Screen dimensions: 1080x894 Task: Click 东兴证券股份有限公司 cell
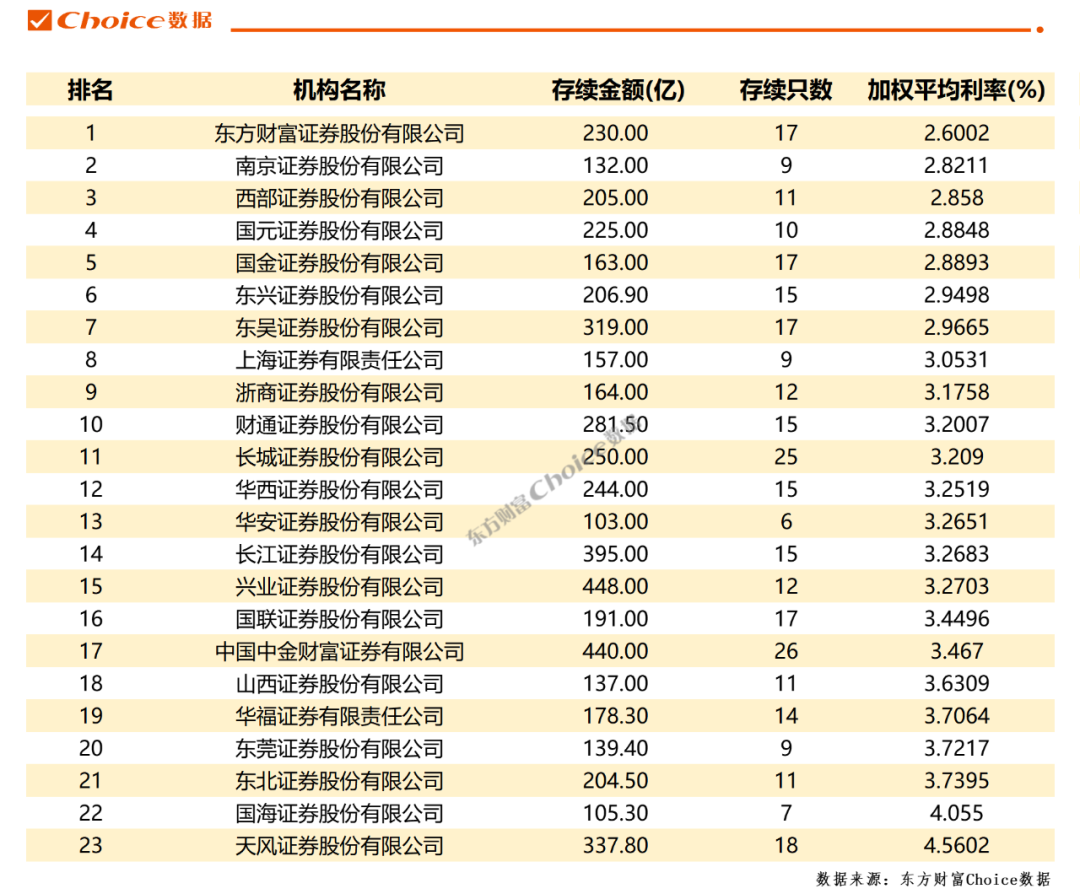tap(339, 295)
